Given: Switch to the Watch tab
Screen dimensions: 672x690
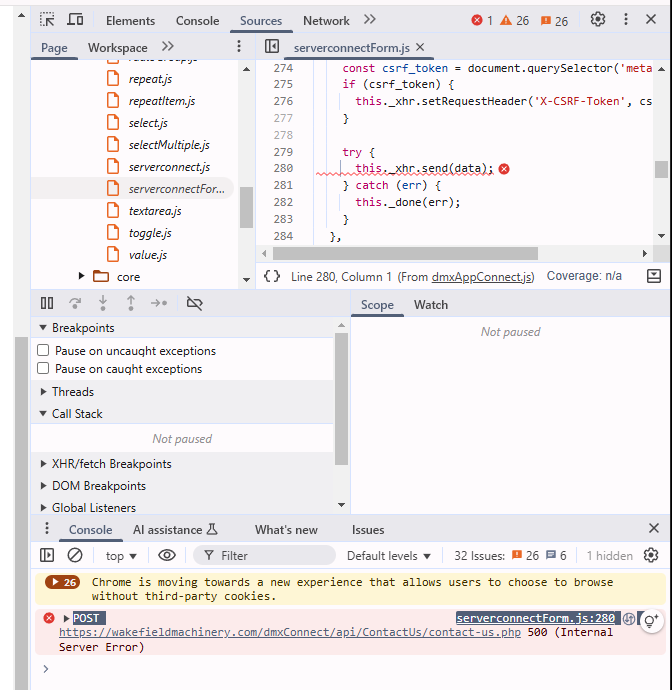Looking at the screenshot, I should (x=431, y=305).
